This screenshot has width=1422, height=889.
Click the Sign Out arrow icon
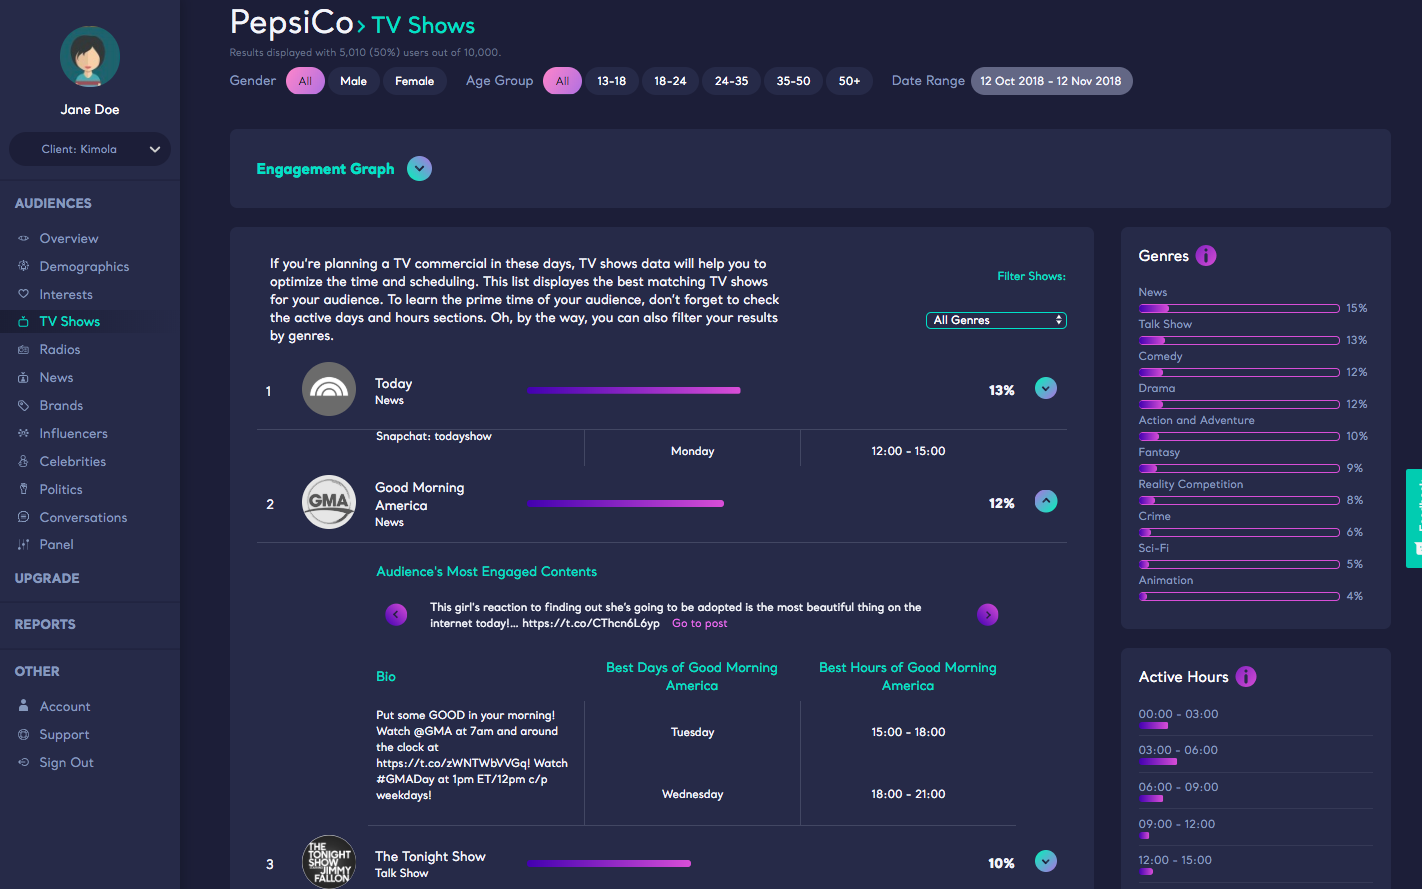point(24,762)
